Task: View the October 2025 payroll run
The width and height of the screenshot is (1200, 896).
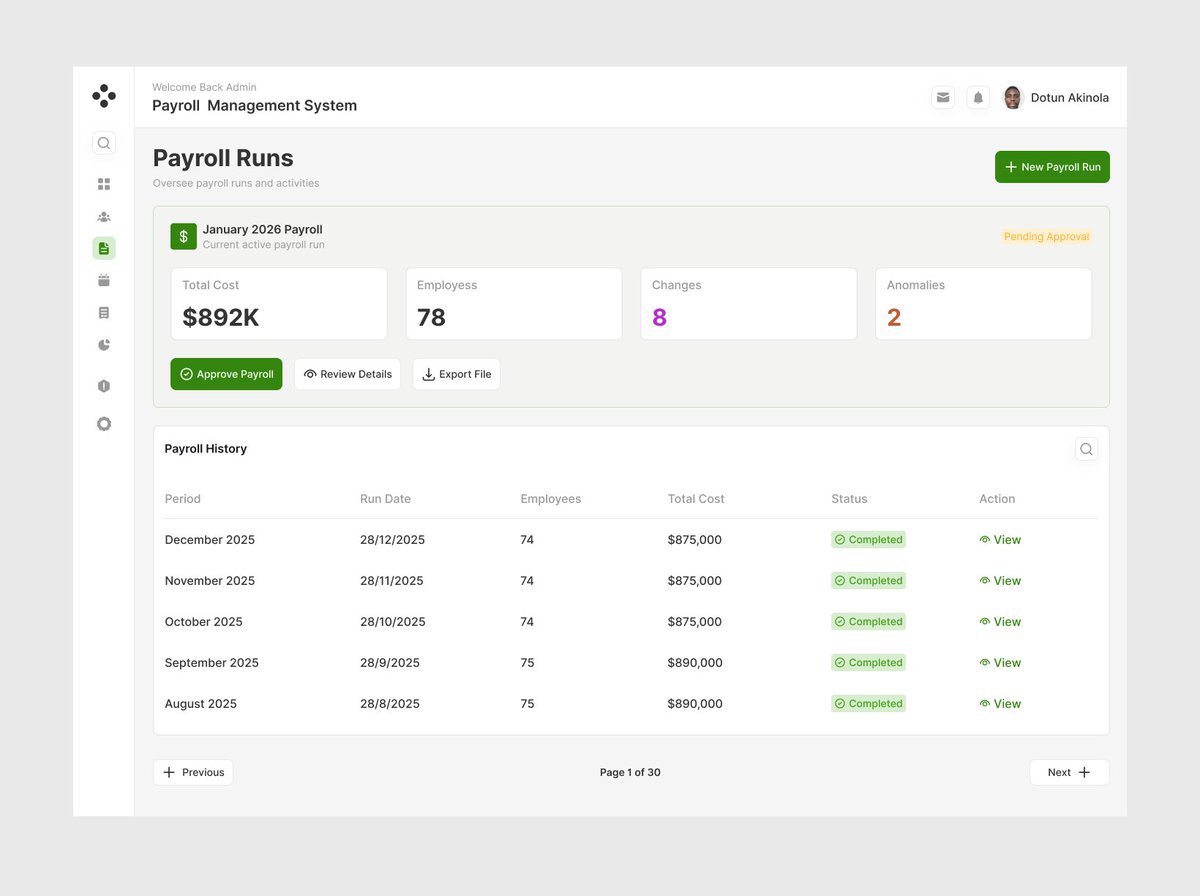Action: [1000, 622]
